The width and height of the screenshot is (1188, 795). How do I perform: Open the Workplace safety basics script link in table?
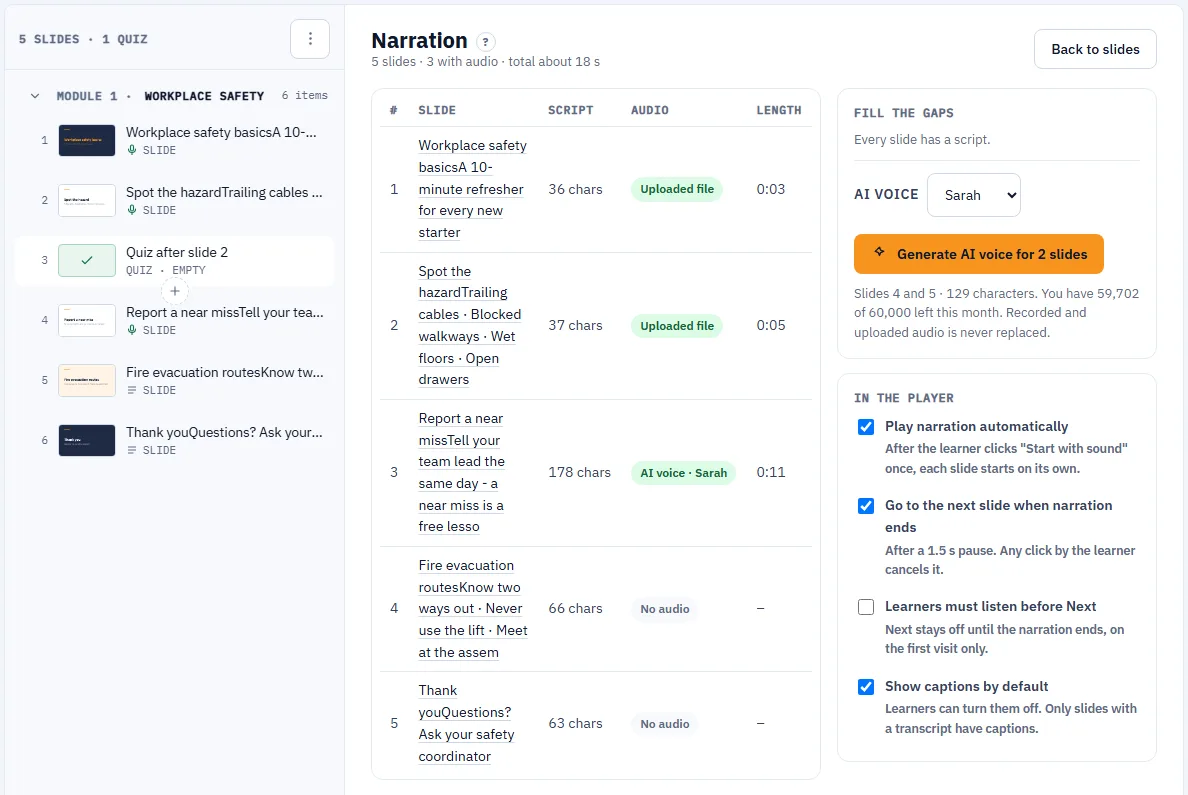(473, 189)
